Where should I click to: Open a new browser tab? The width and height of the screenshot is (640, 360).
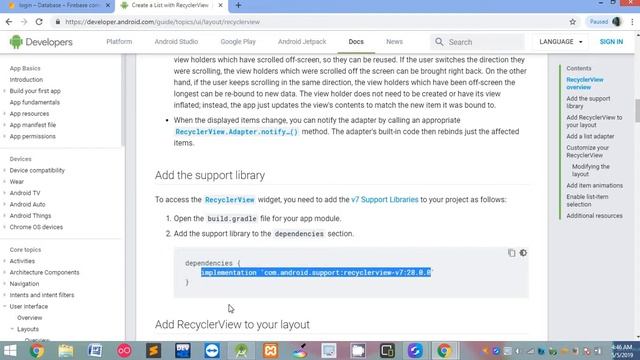[x=238, y=5]
